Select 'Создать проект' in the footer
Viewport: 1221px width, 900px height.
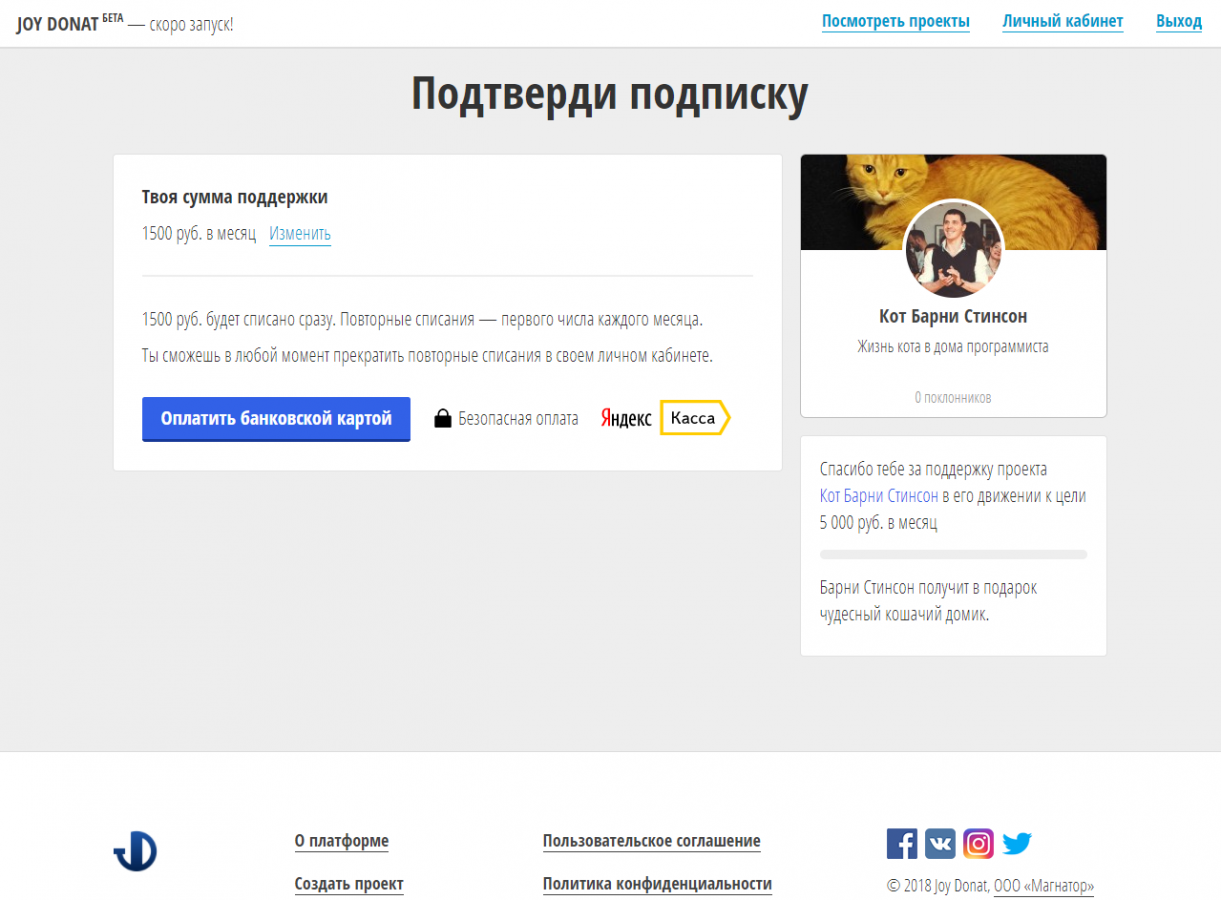349,884
